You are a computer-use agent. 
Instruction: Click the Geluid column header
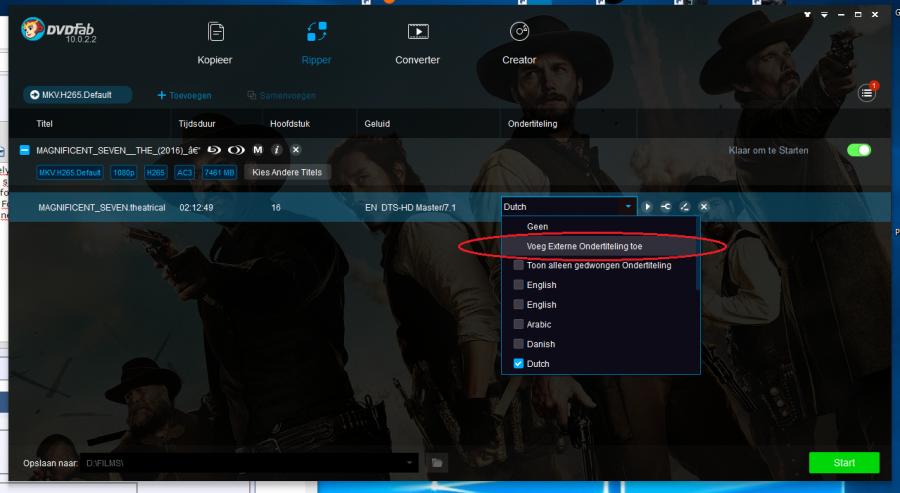(377, 123)
